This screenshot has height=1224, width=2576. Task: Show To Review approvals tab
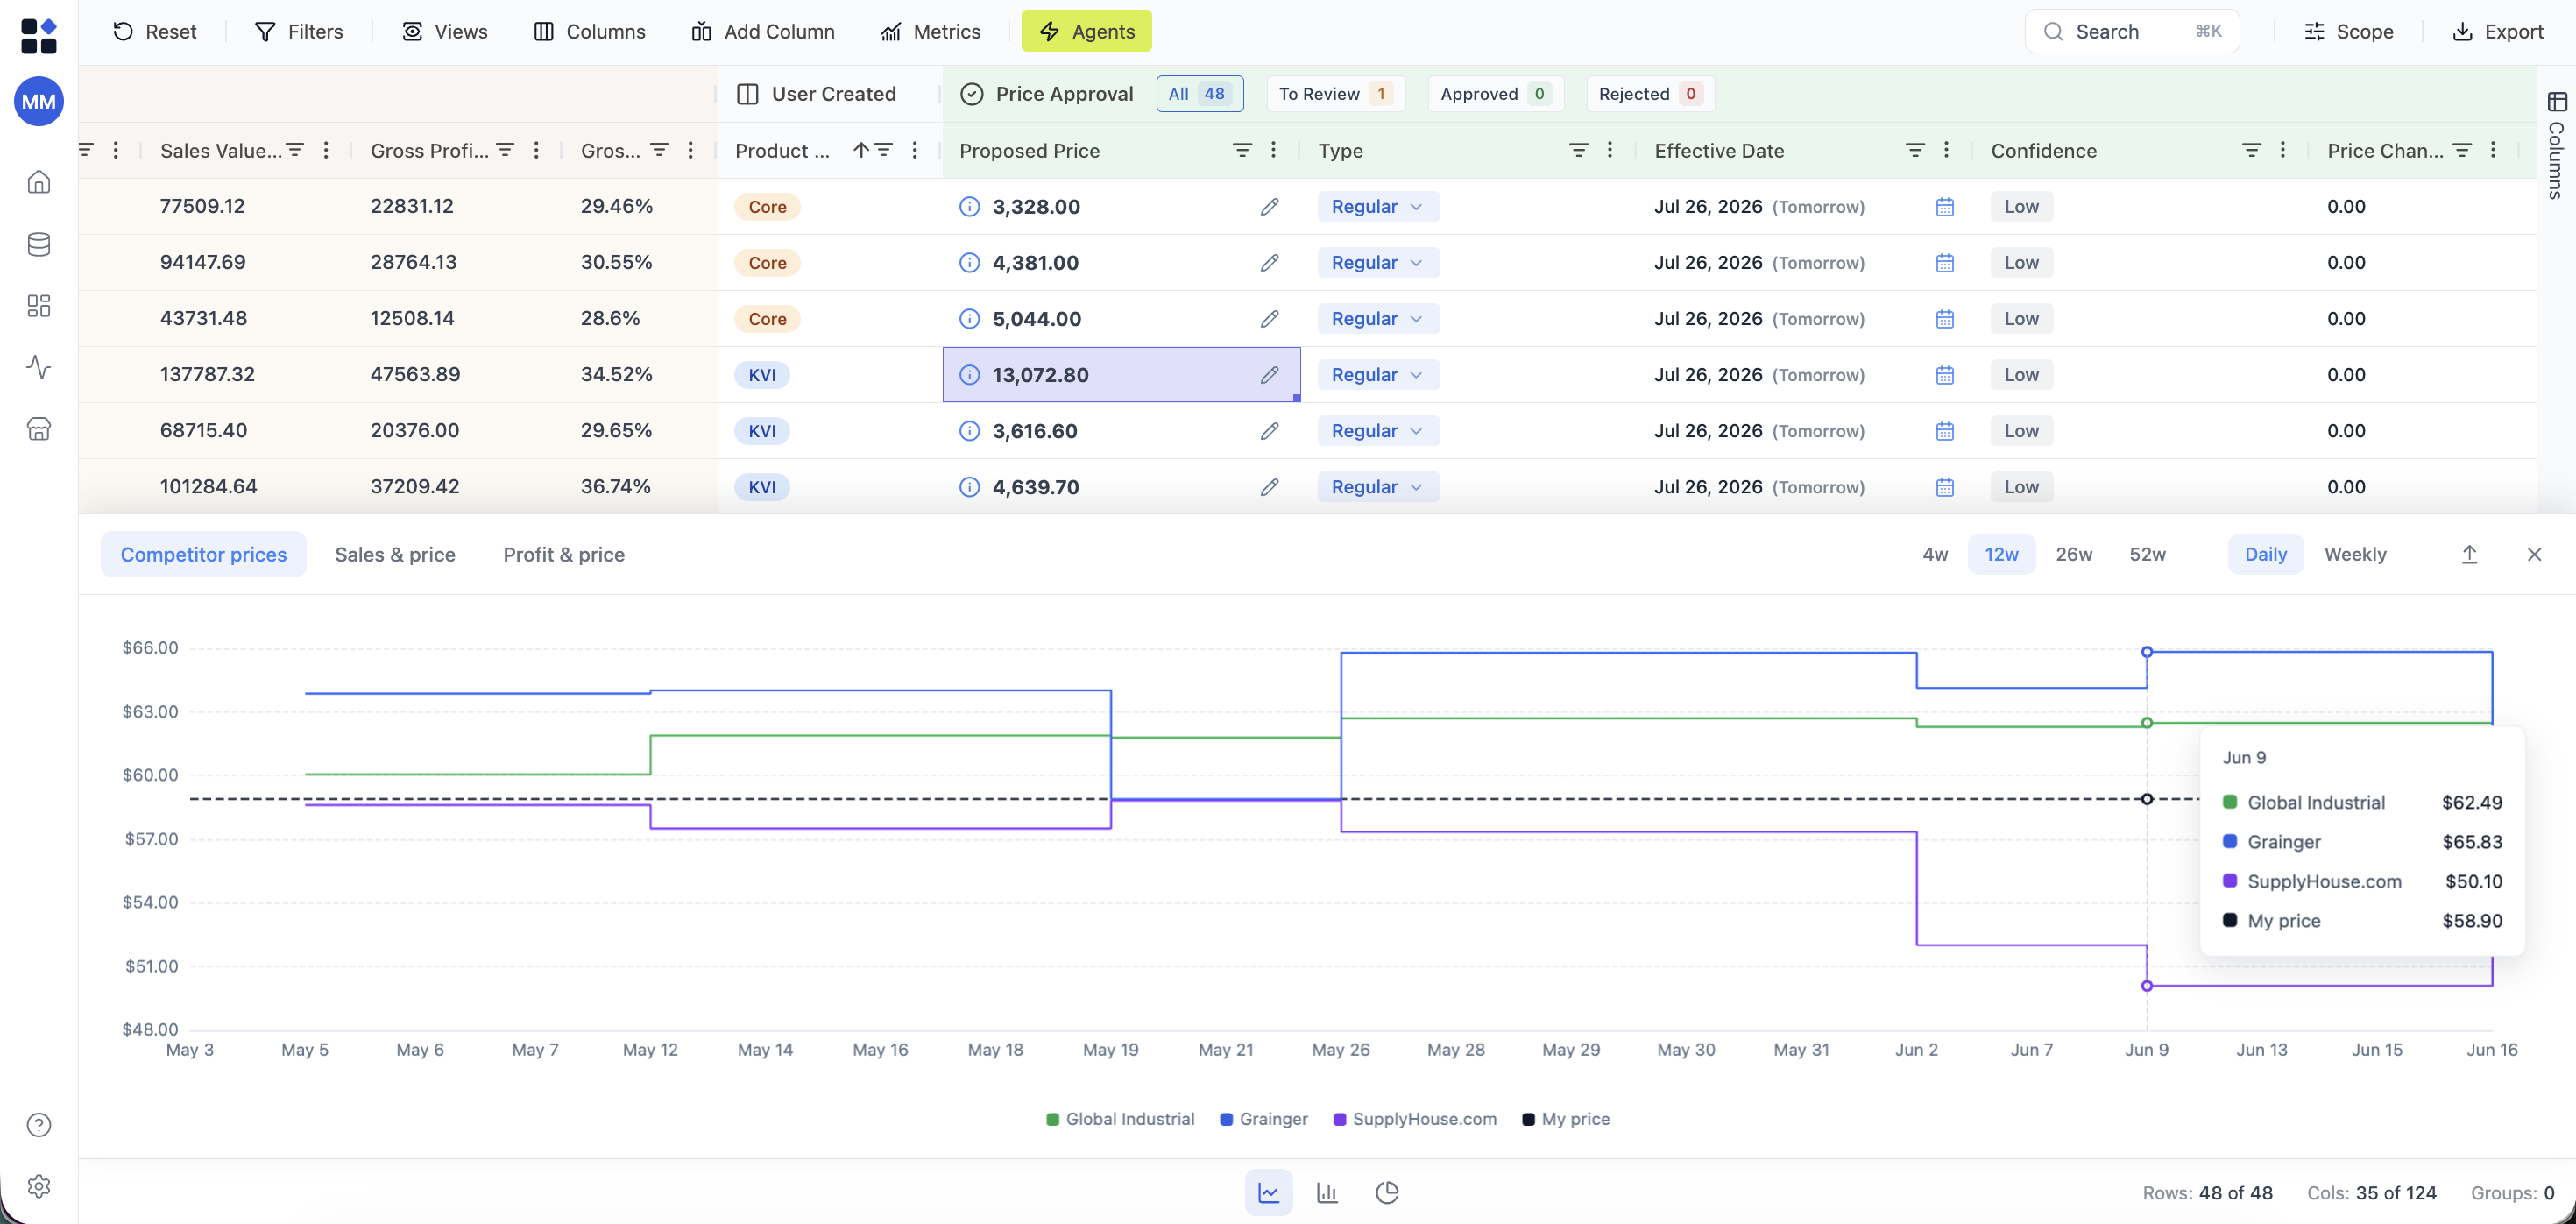tap(1335, 94)
